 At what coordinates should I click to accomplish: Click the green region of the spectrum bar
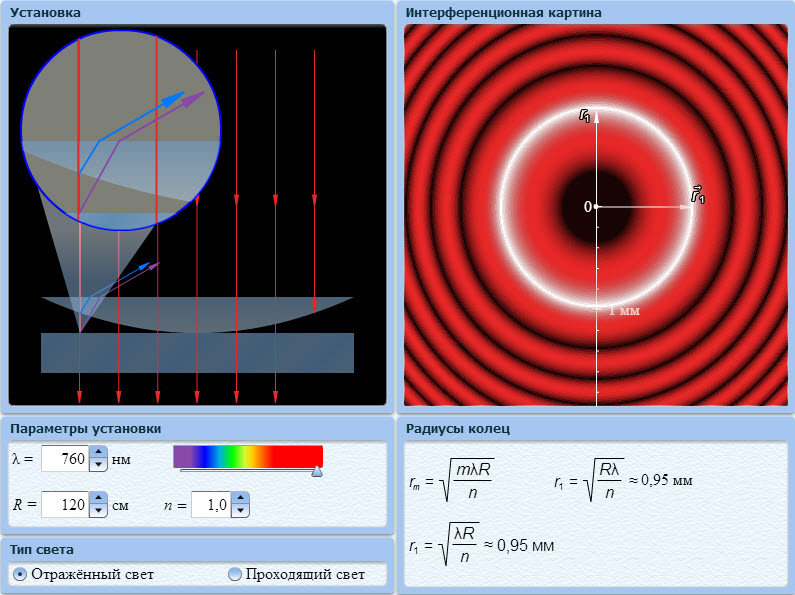click(x=235, y=457)
